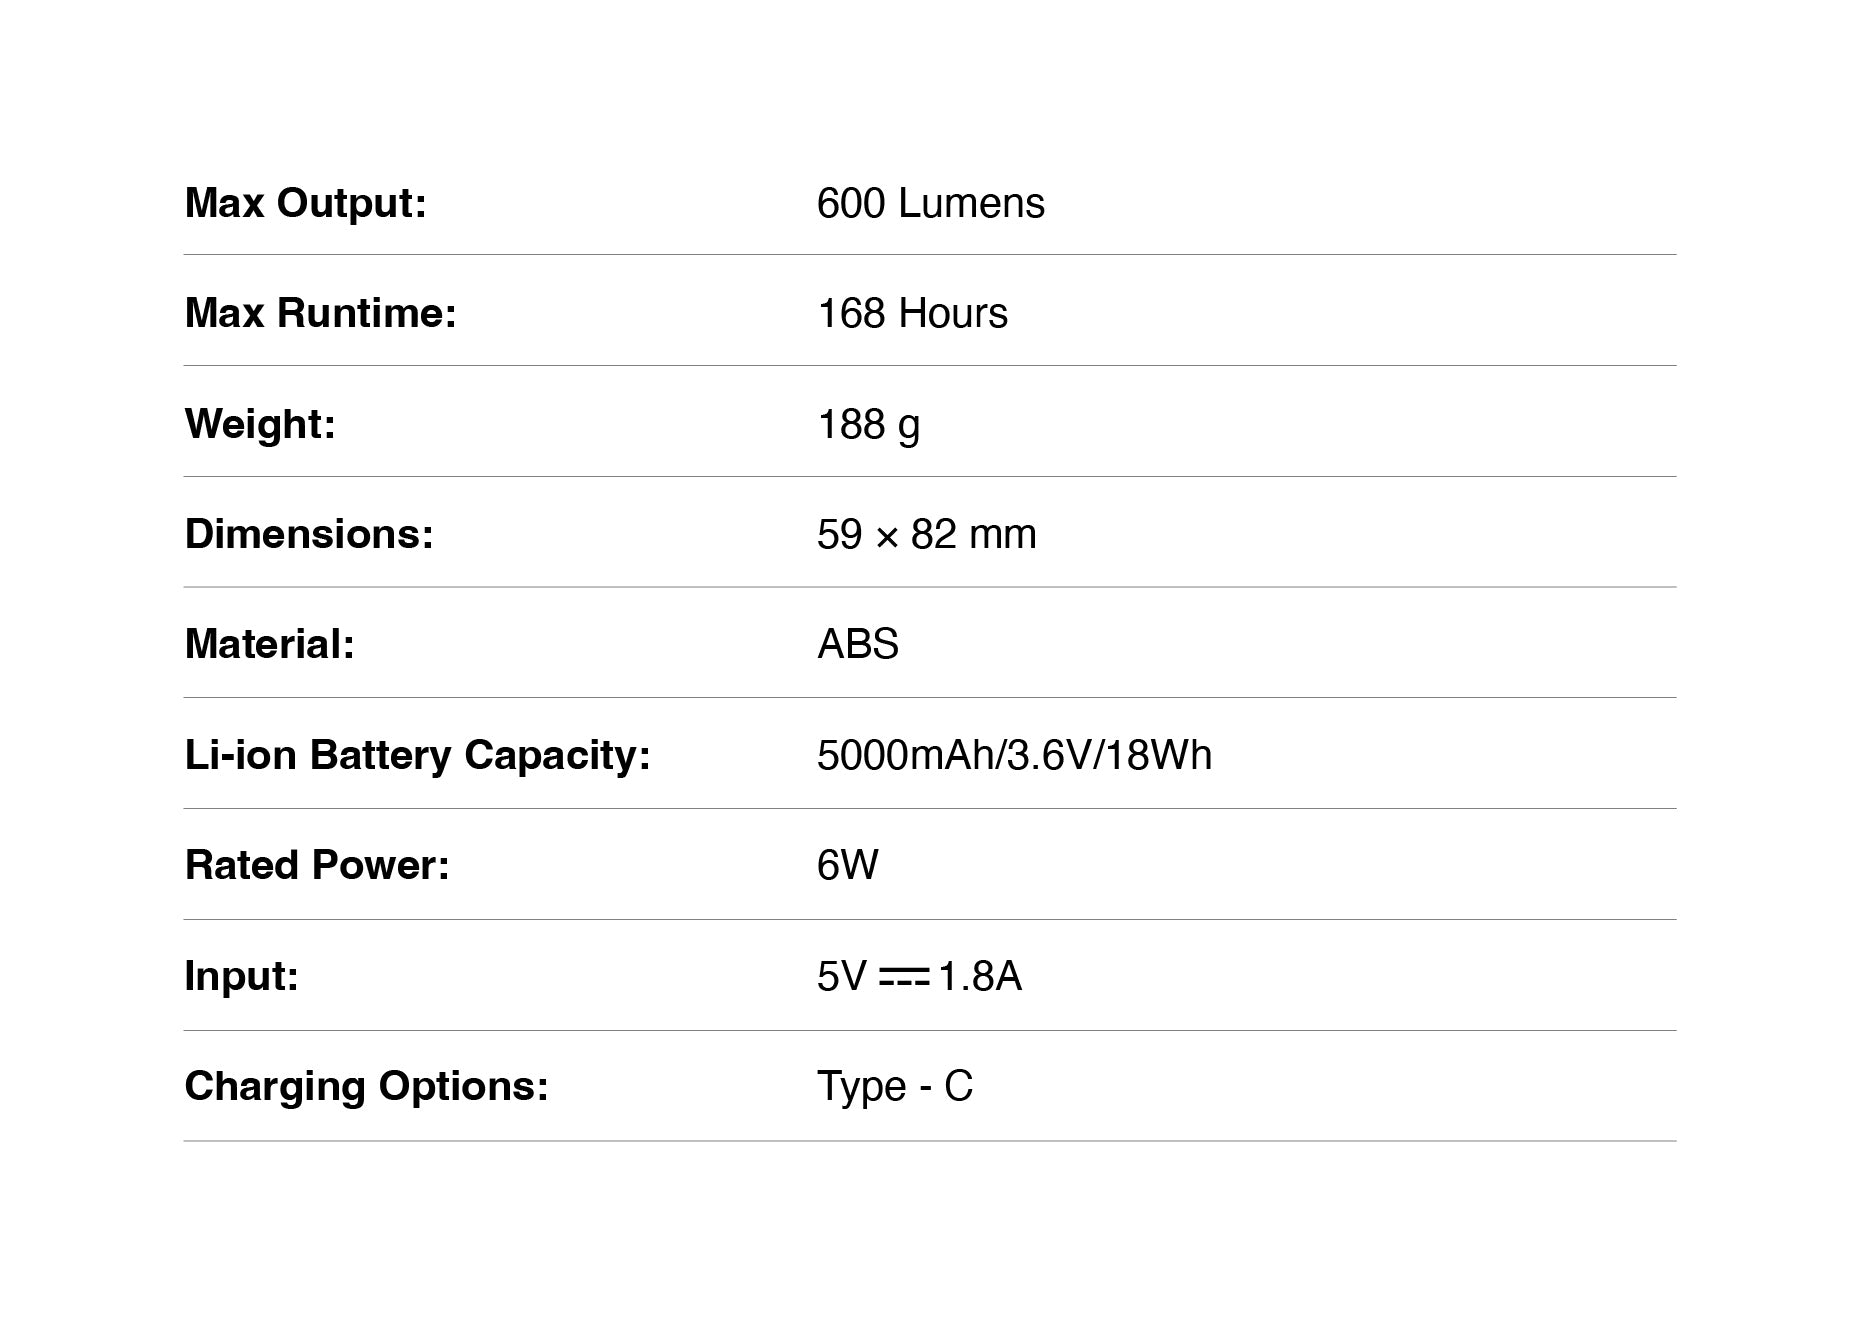Select the Dimensions label
The height and width of the screenshot is (1325, 1863).
(x=309, y=534)
